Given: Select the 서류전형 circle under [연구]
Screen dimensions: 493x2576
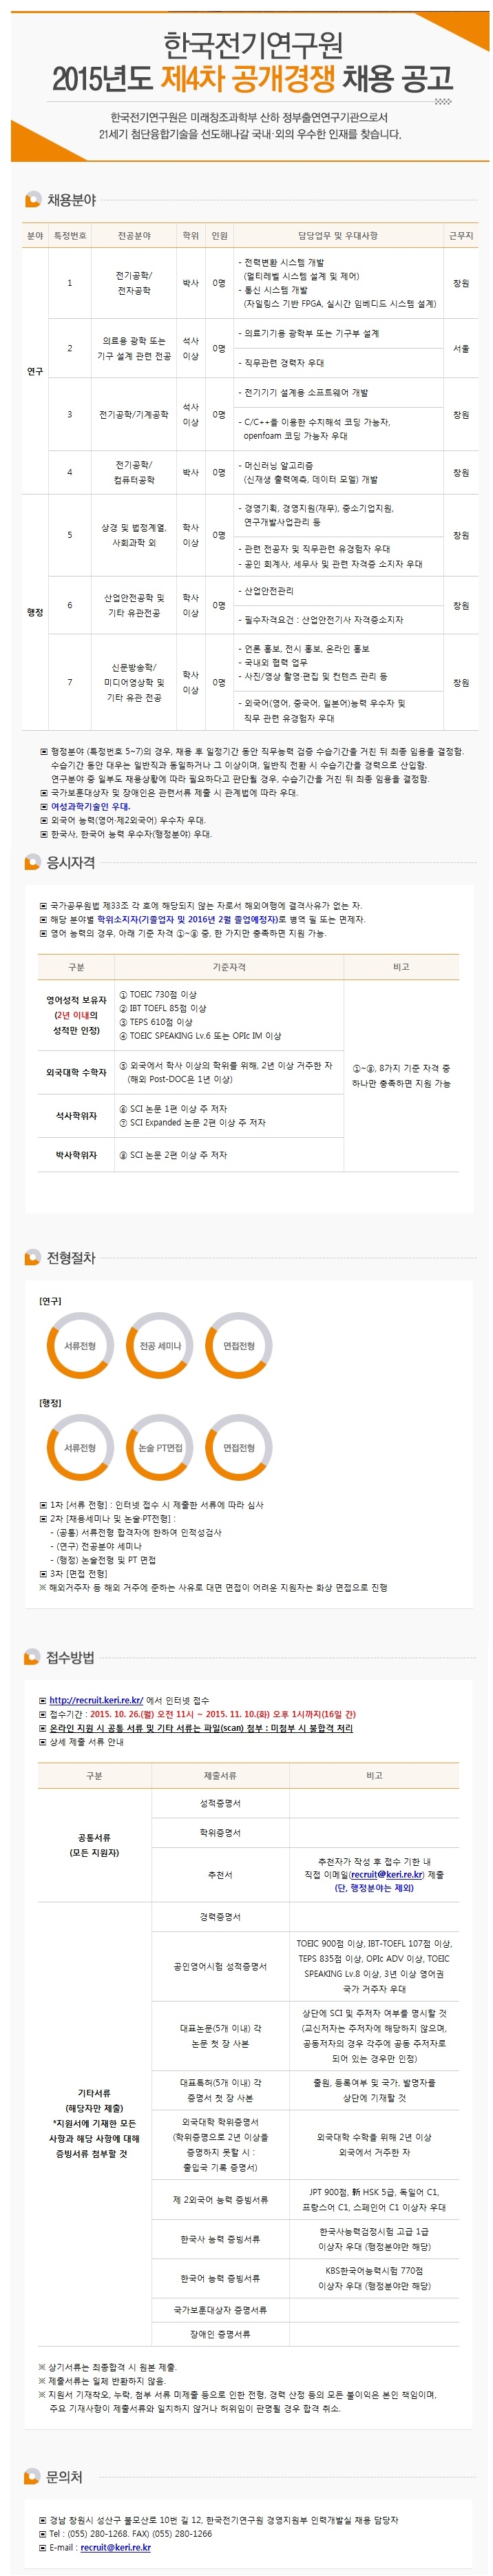Looking at the screenshot, I should [x=80, y=1346].
